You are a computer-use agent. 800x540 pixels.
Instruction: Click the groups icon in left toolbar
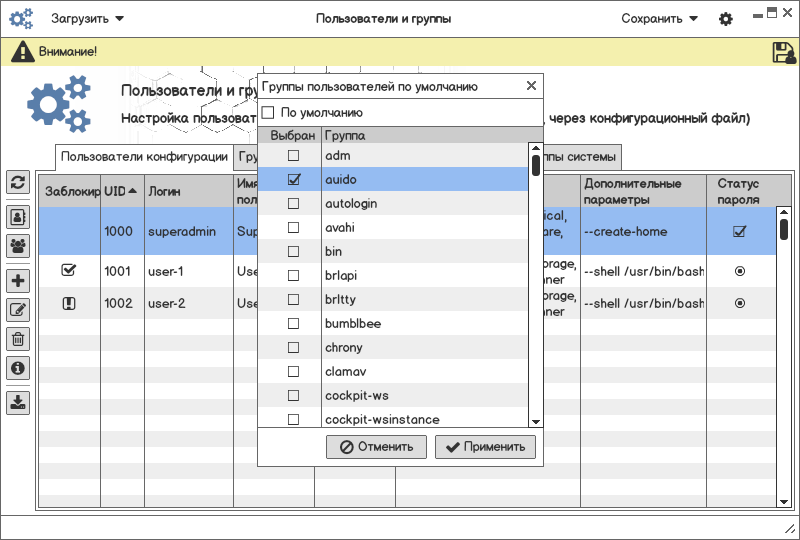pos(18,245)
